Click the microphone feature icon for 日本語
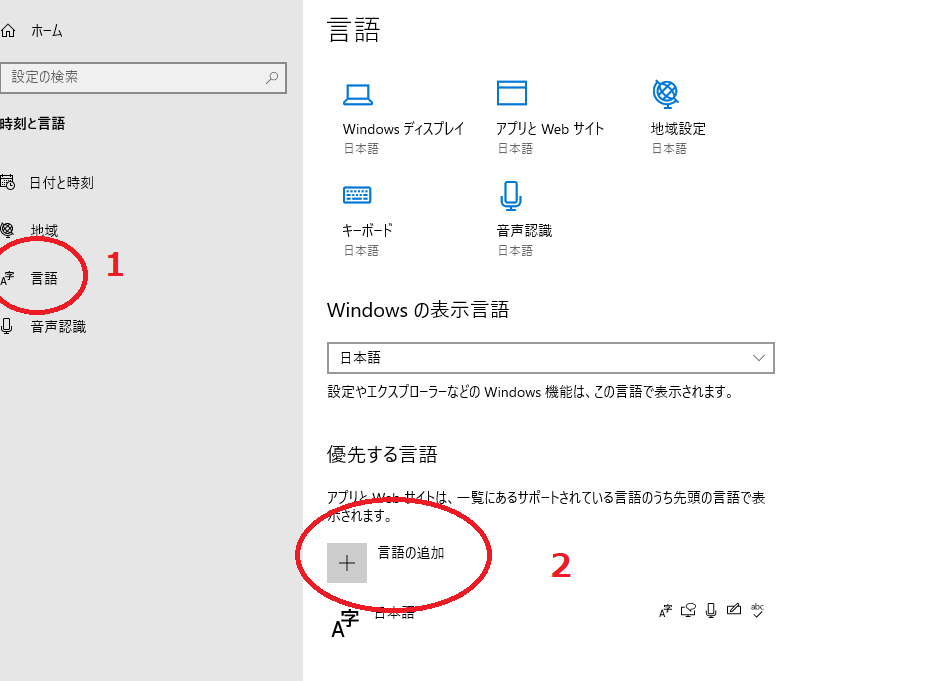 (x=711, y=610)
